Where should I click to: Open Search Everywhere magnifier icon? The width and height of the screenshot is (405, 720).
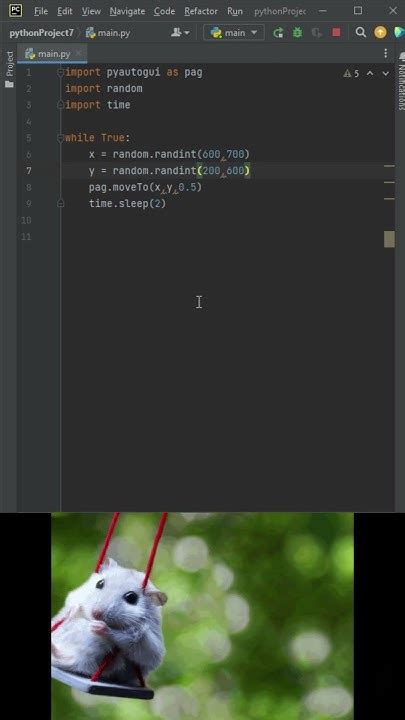pos(361,33)
